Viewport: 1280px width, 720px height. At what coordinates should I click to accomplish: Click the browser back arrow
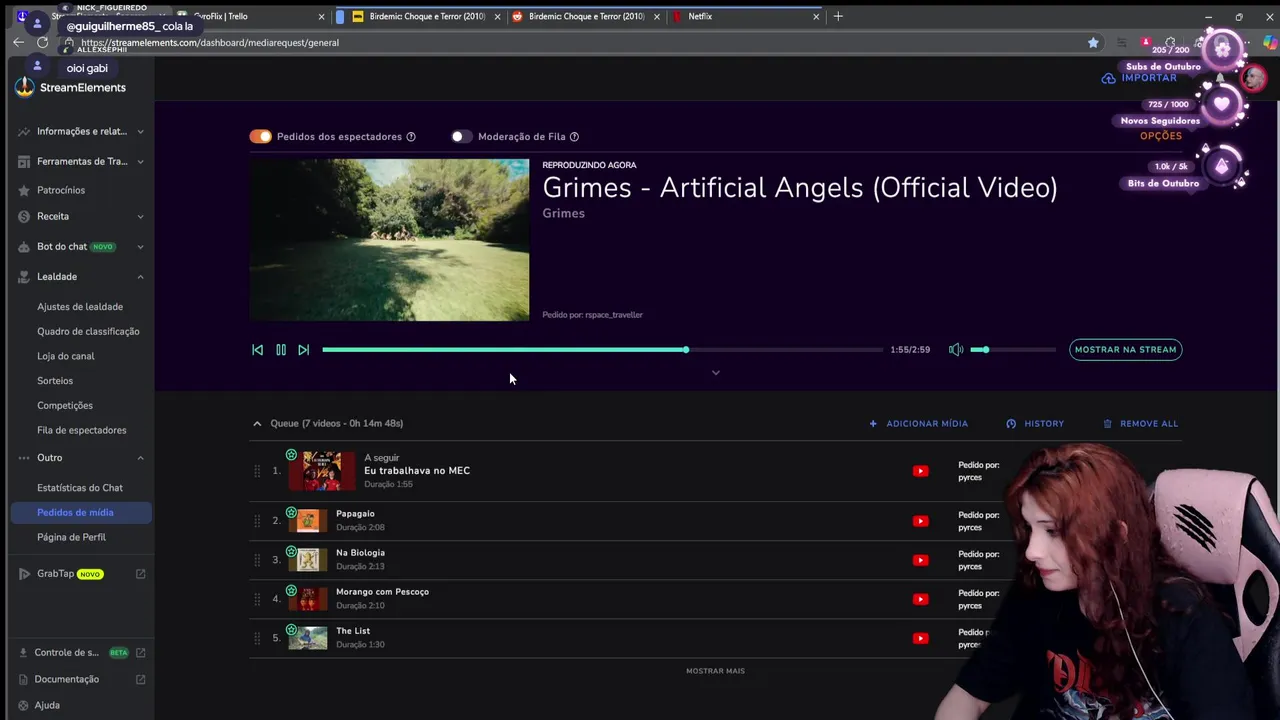[18, 42]
